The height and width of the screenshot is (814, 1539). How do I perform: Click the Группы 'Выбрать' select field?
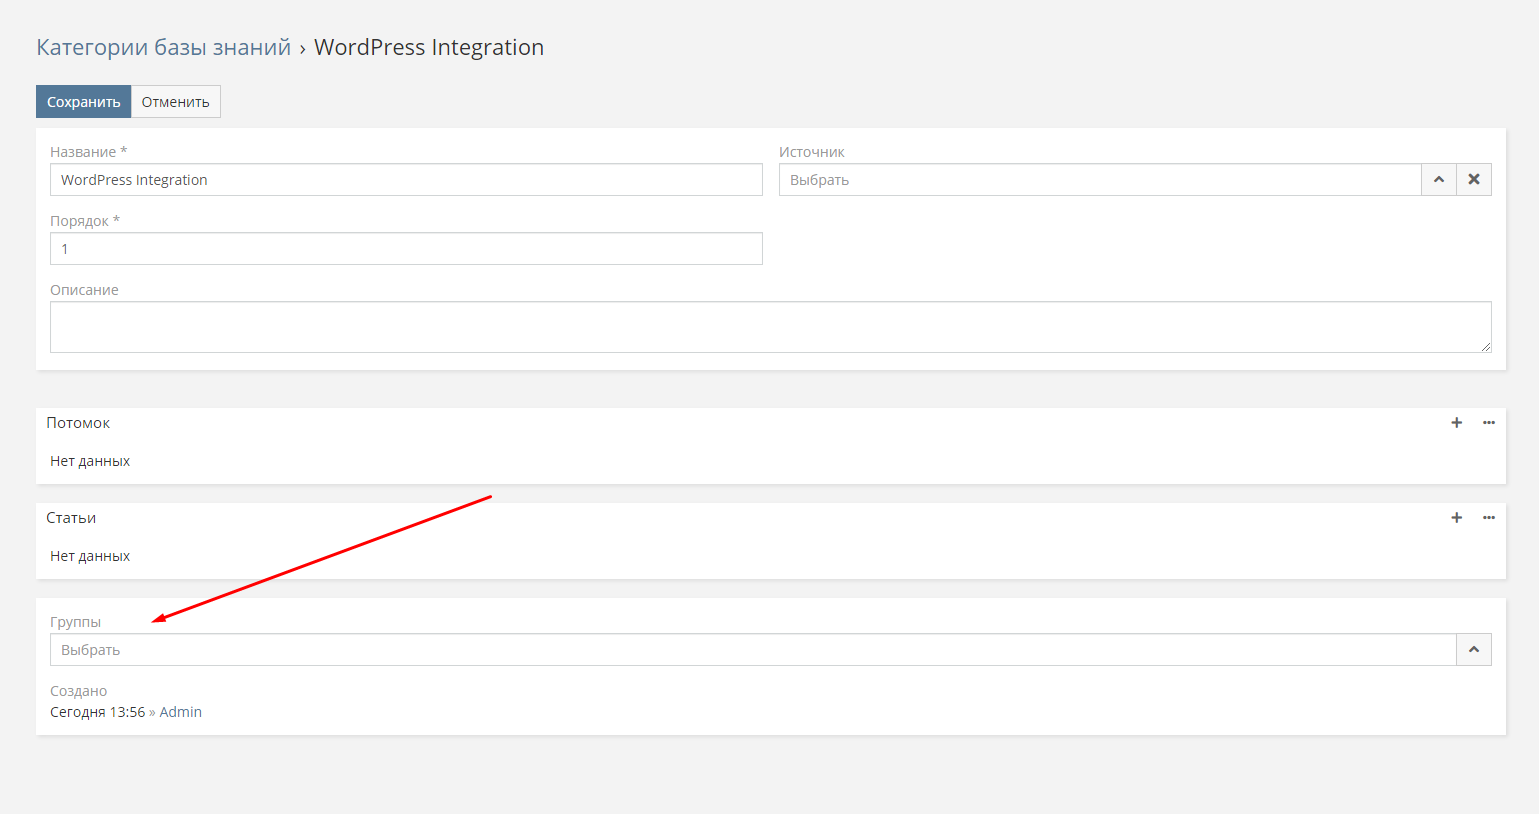coord(752,650)
